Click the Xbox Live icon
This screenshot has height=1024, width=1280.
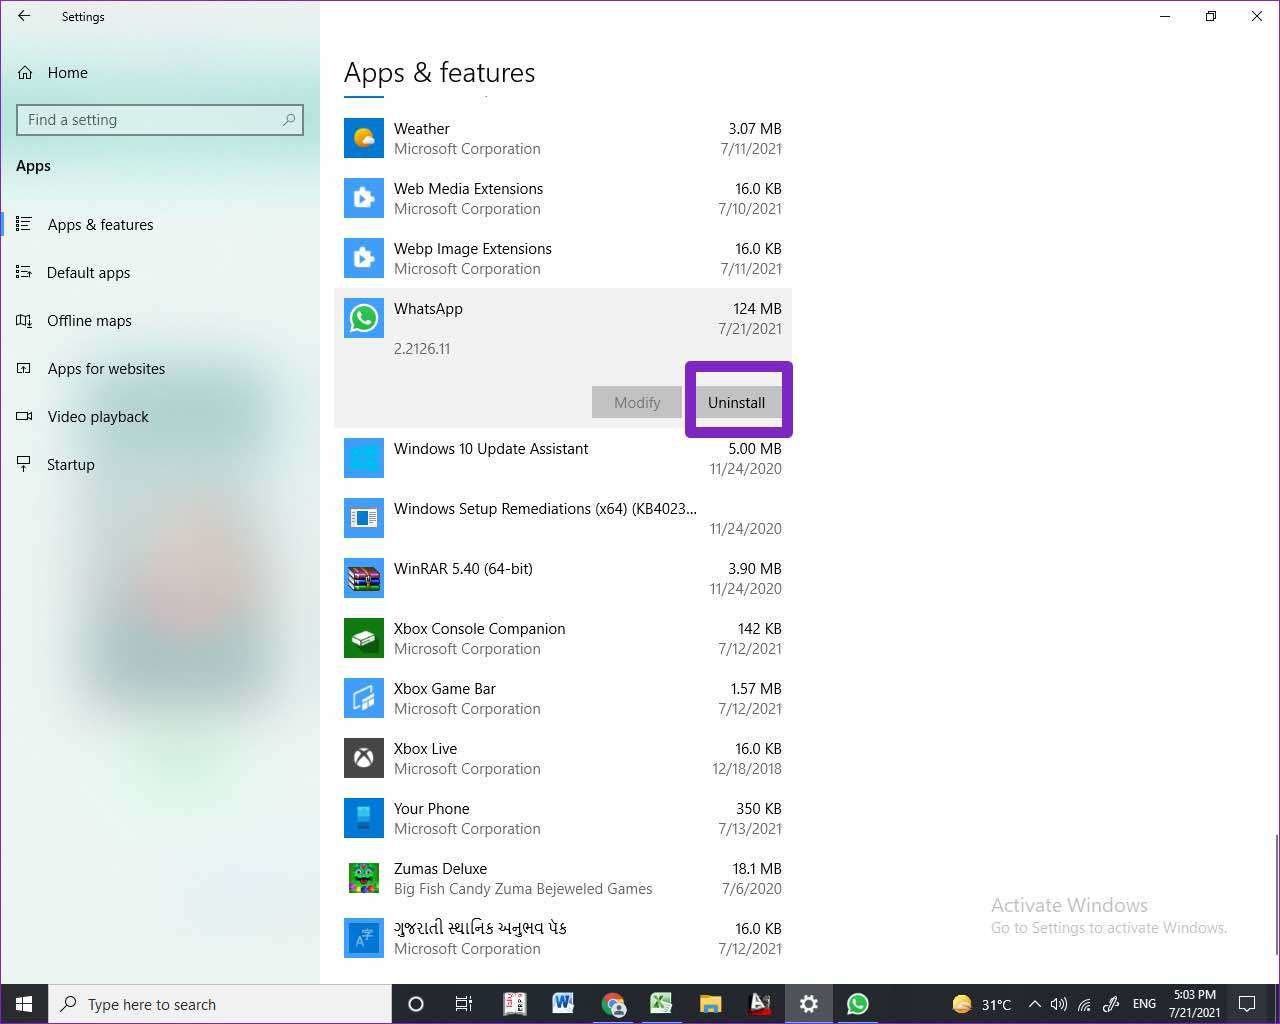(364, 758)
